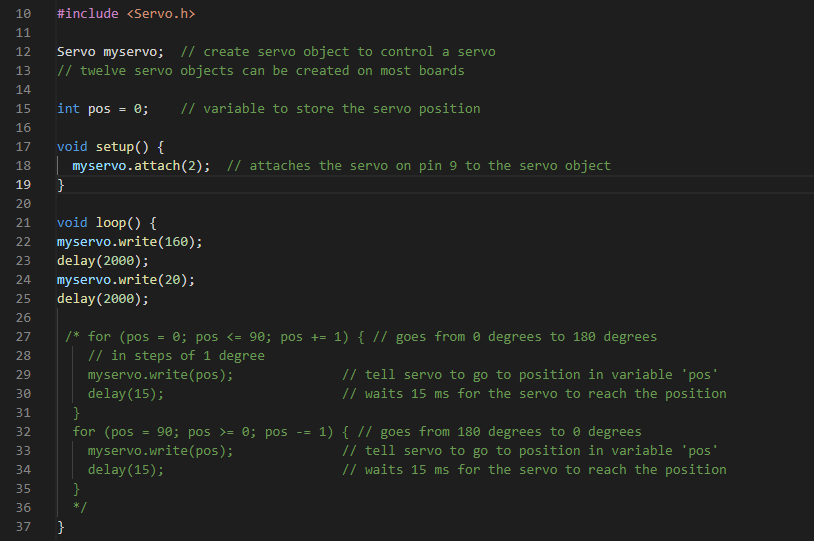Click the 'attaches the servo on pin 9' comment
The image size is (814, 541).
click(419, 166)
